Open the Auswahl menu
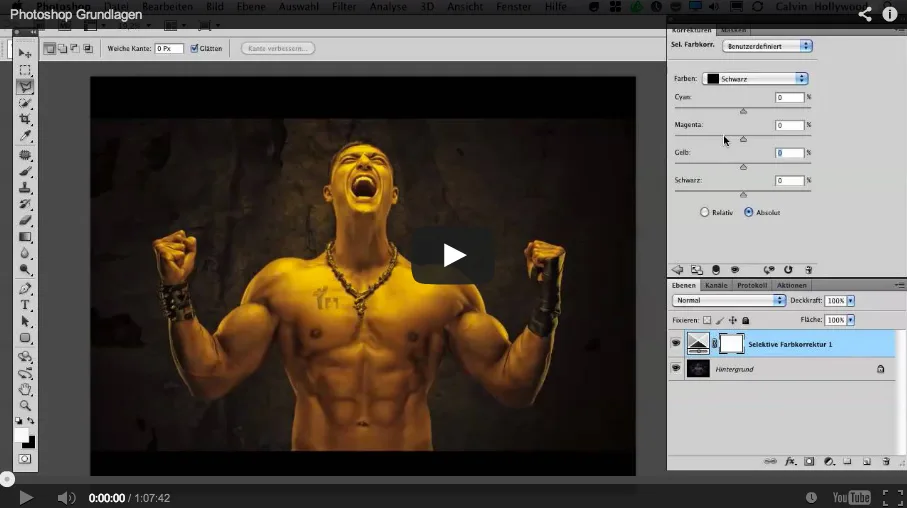This screenshot has height=508, width=907. click(x=298, y=7)
